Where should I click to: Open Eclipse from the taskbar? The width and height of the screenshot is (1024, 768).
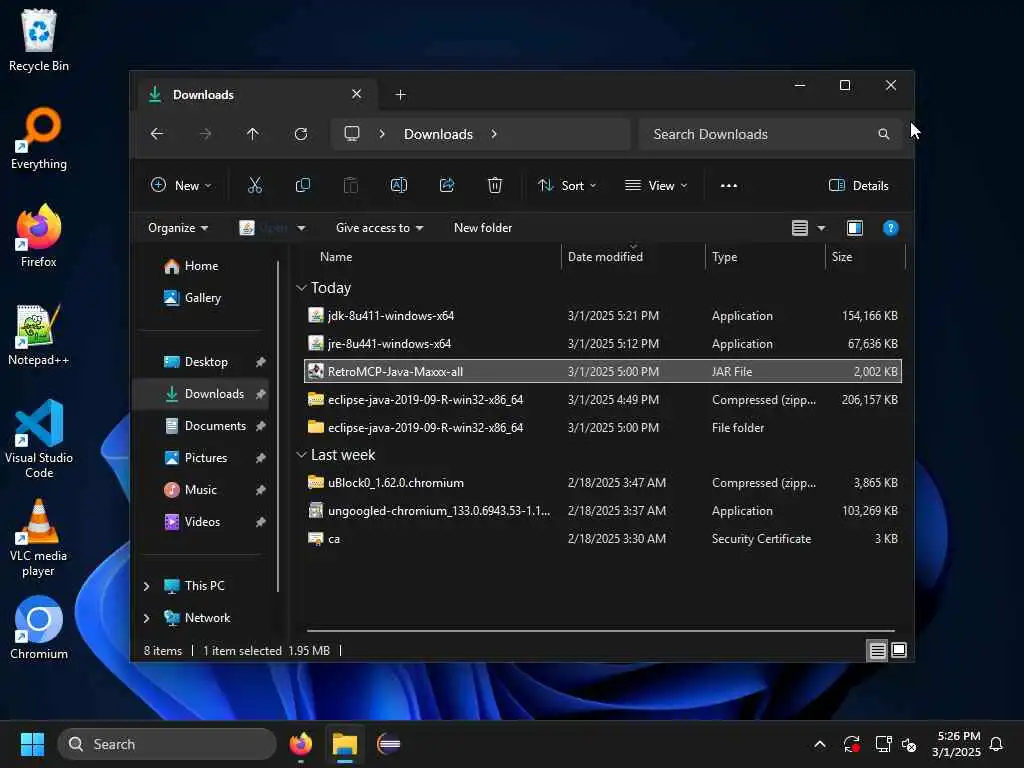389,744
